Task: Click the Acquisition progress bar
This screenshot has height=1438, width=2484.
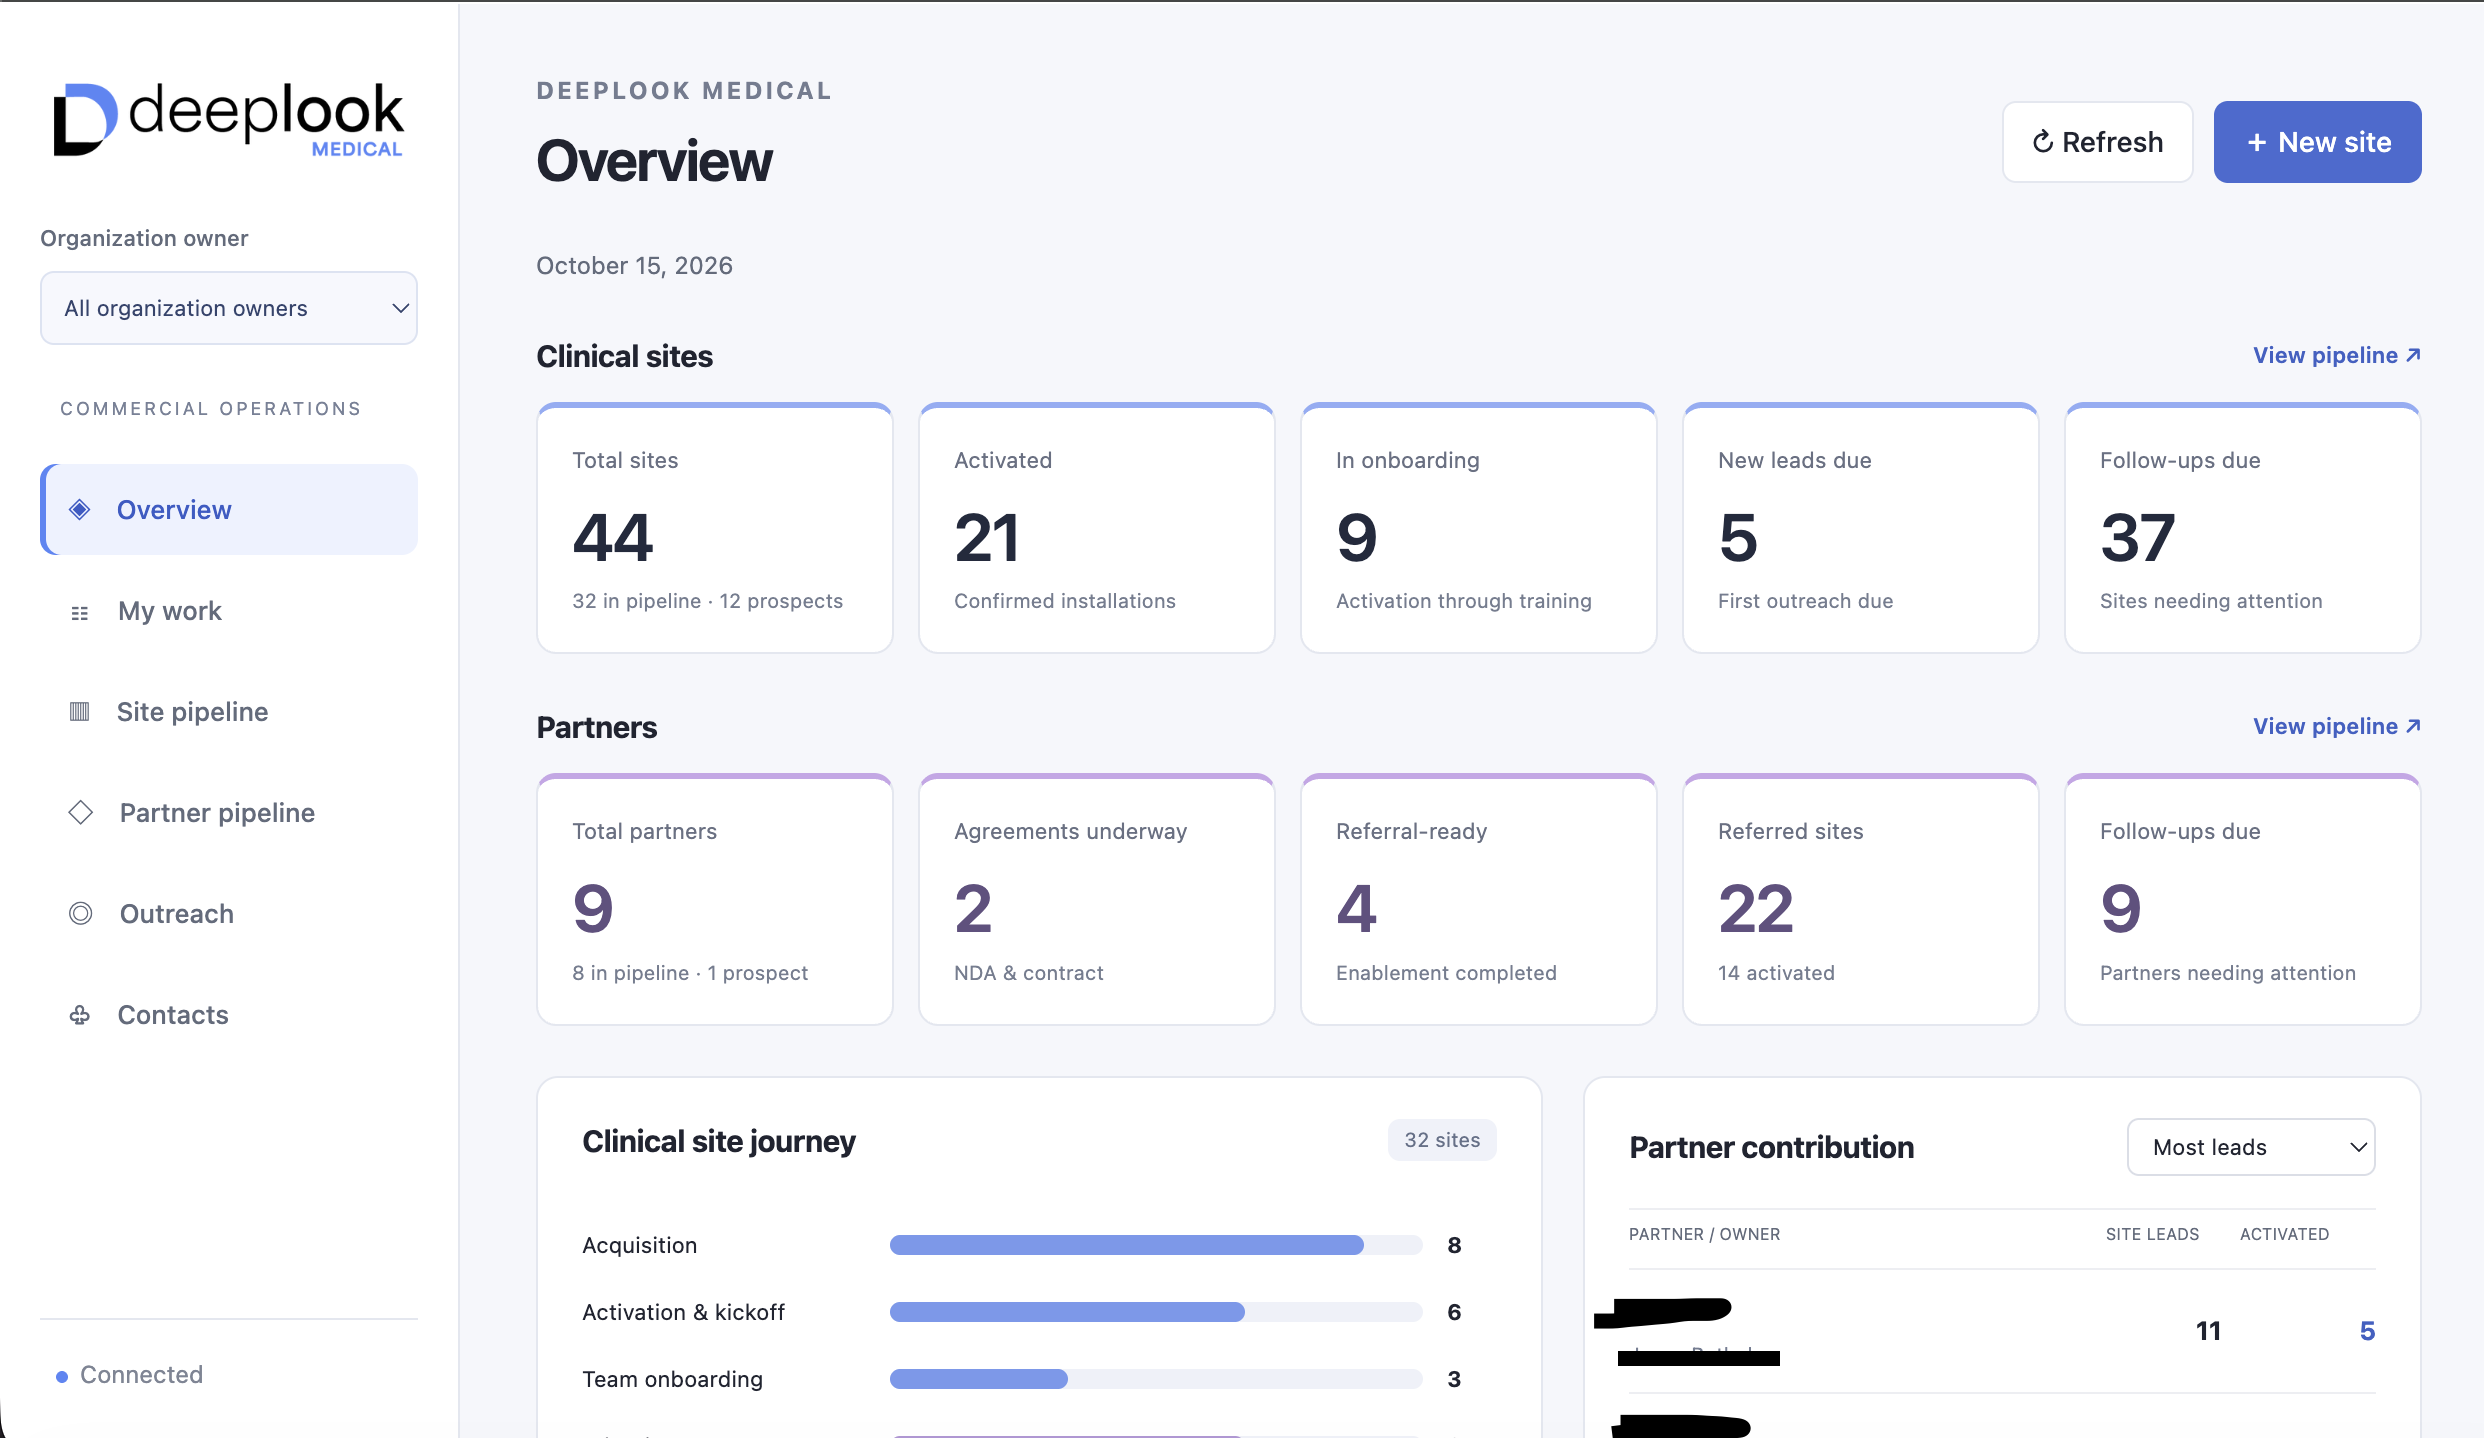Action: (x=1156, y=1245)
